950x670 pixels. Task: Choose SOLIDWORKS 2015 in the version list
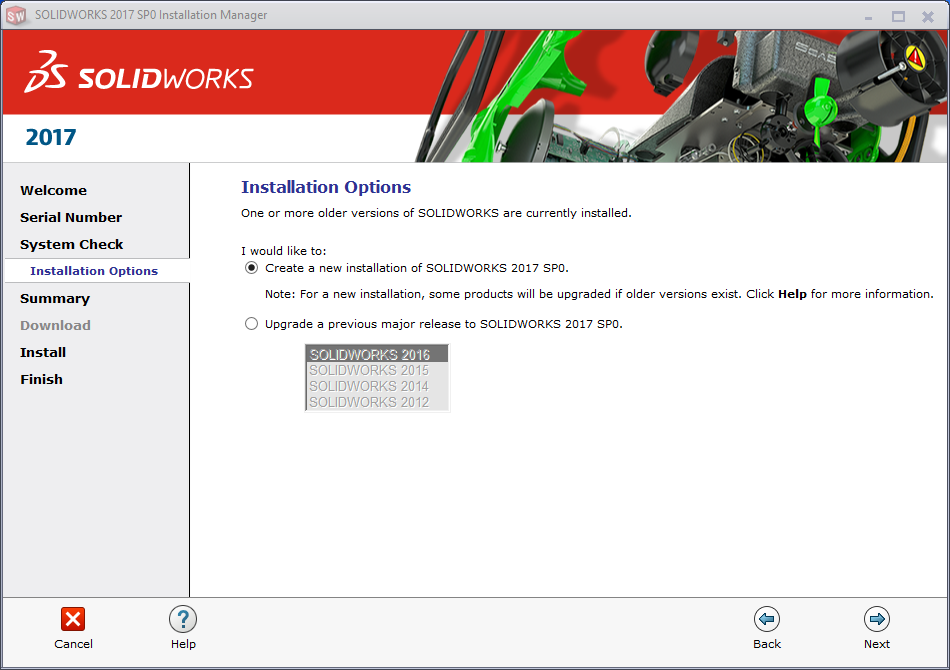click(x=377, y=370)
